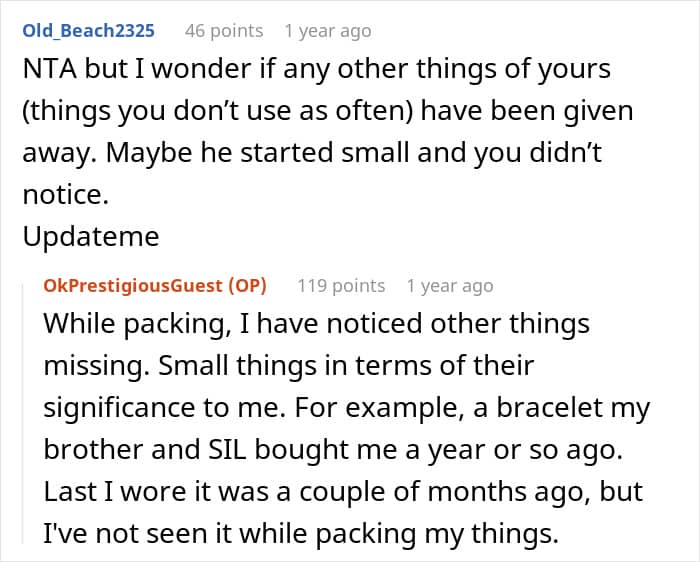Click the word "away." in the comment

click(58, 155)
